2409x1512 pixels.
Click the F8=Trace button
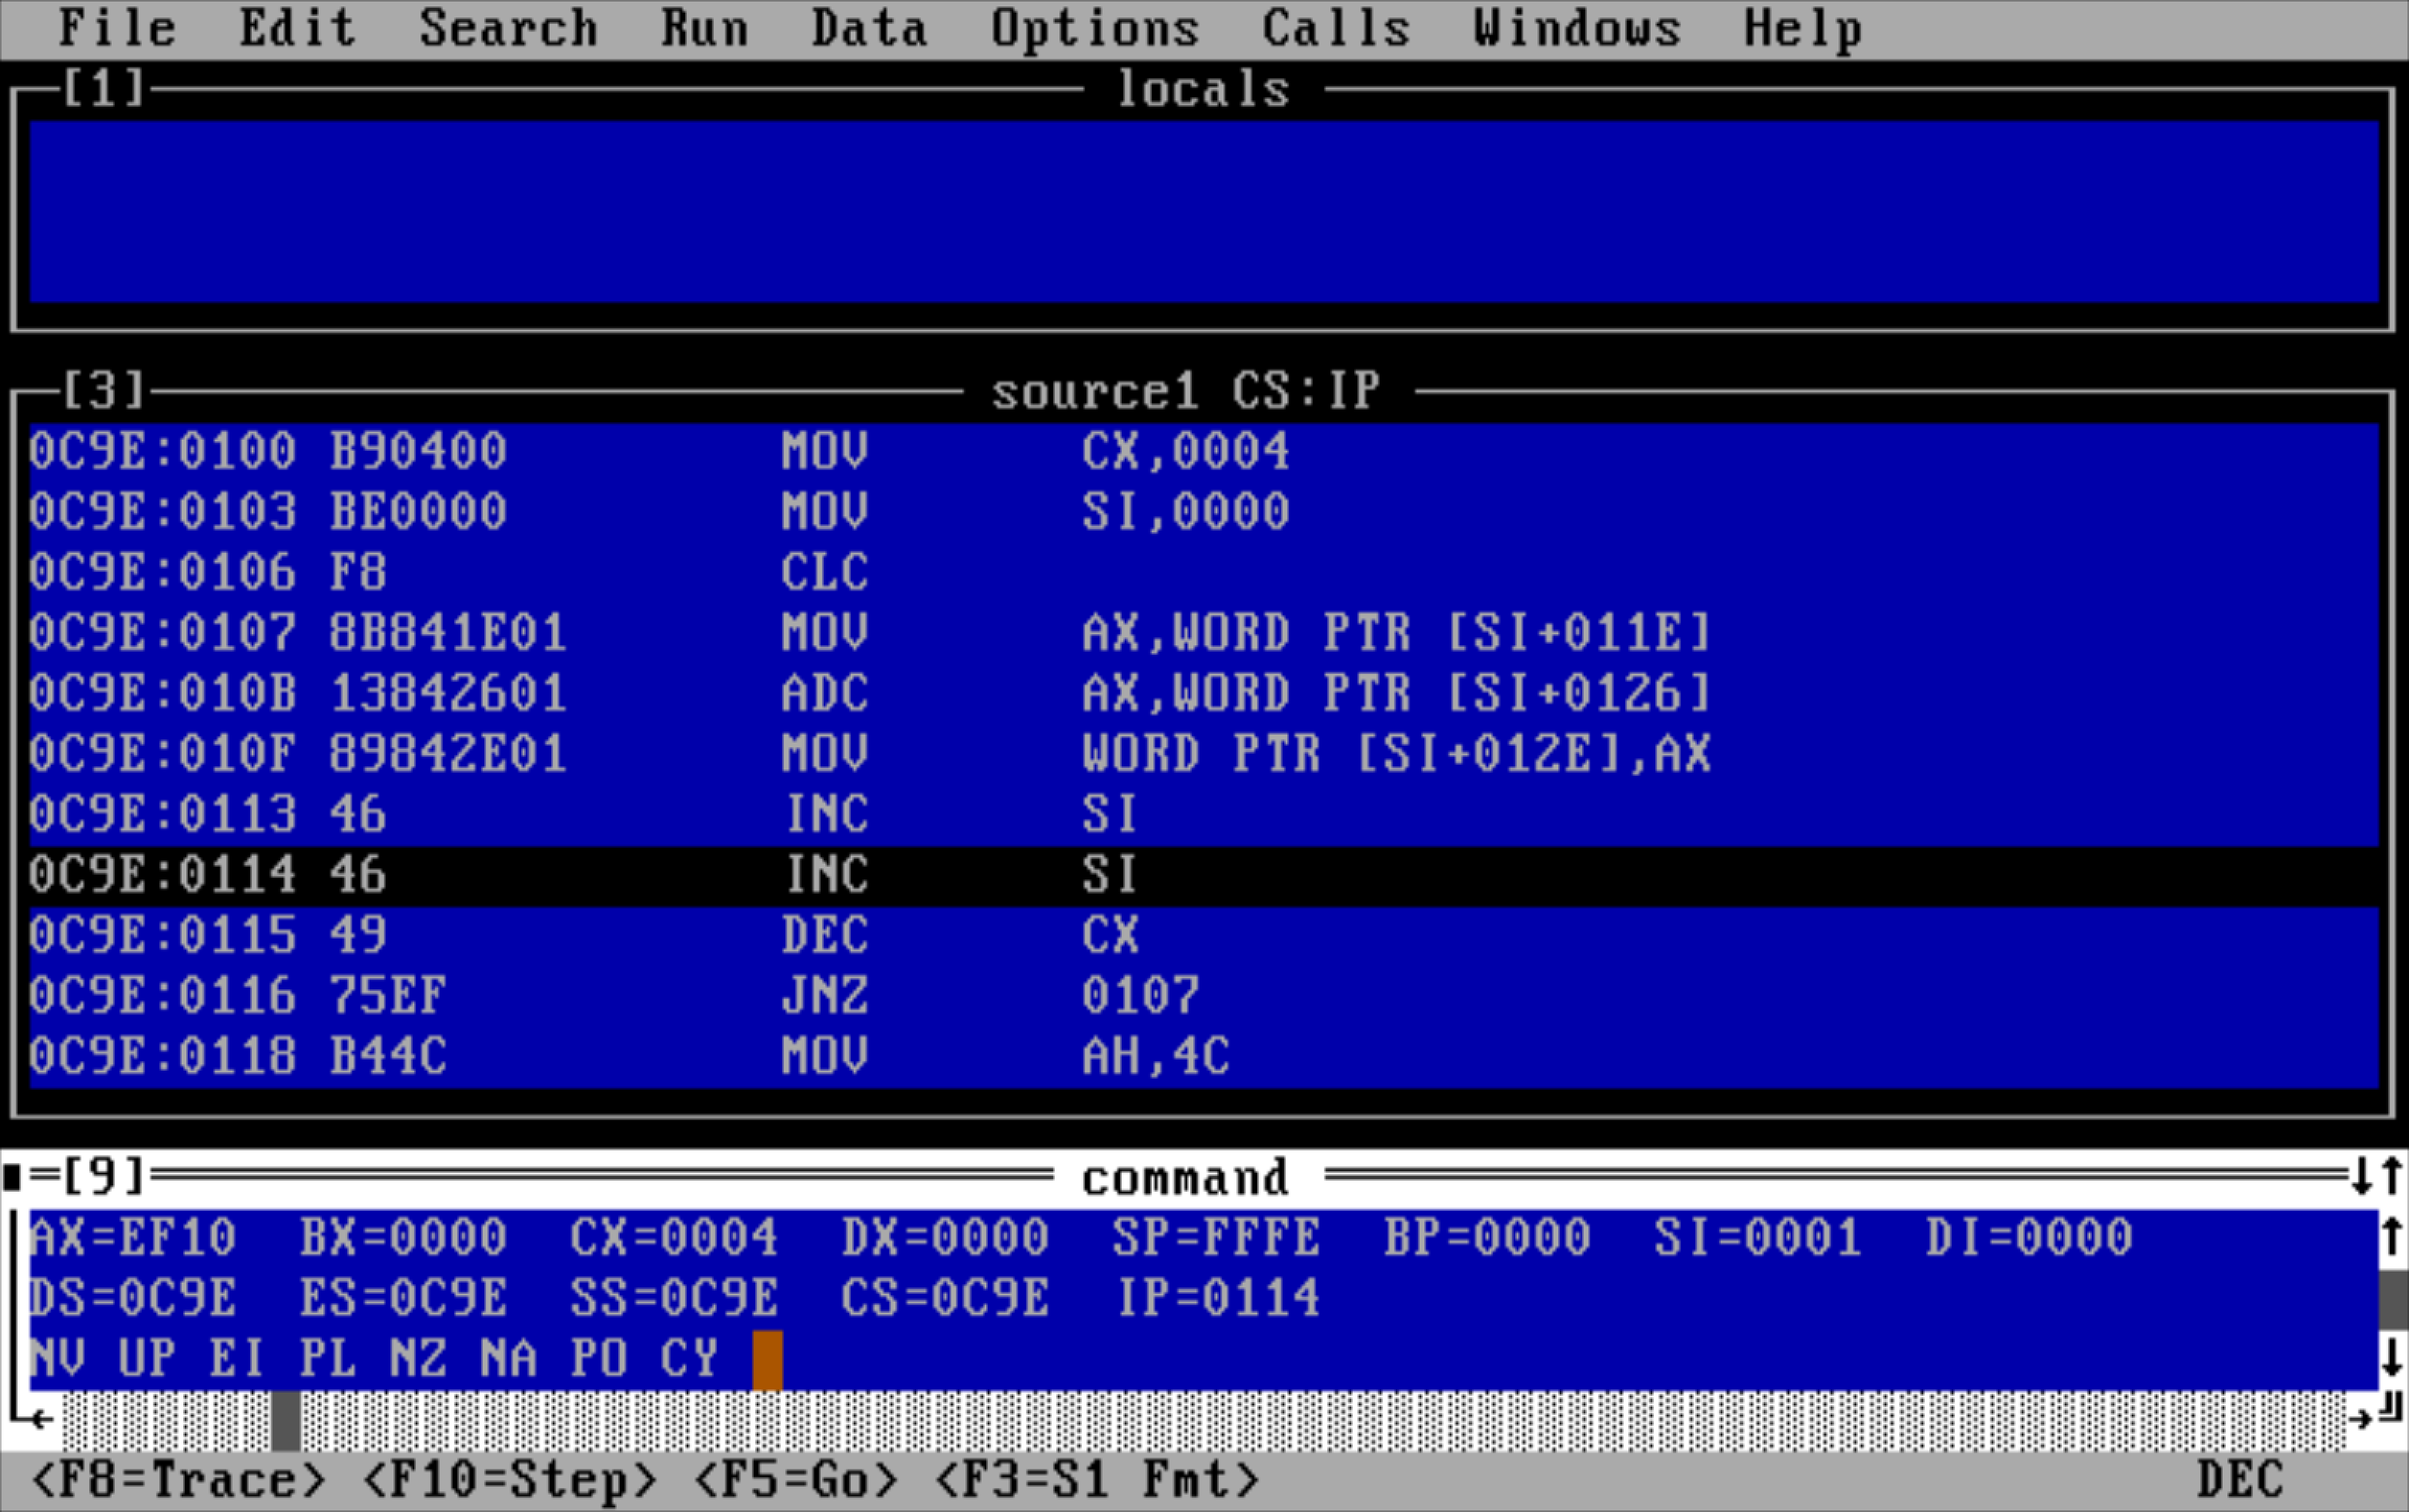(178, 1480)
